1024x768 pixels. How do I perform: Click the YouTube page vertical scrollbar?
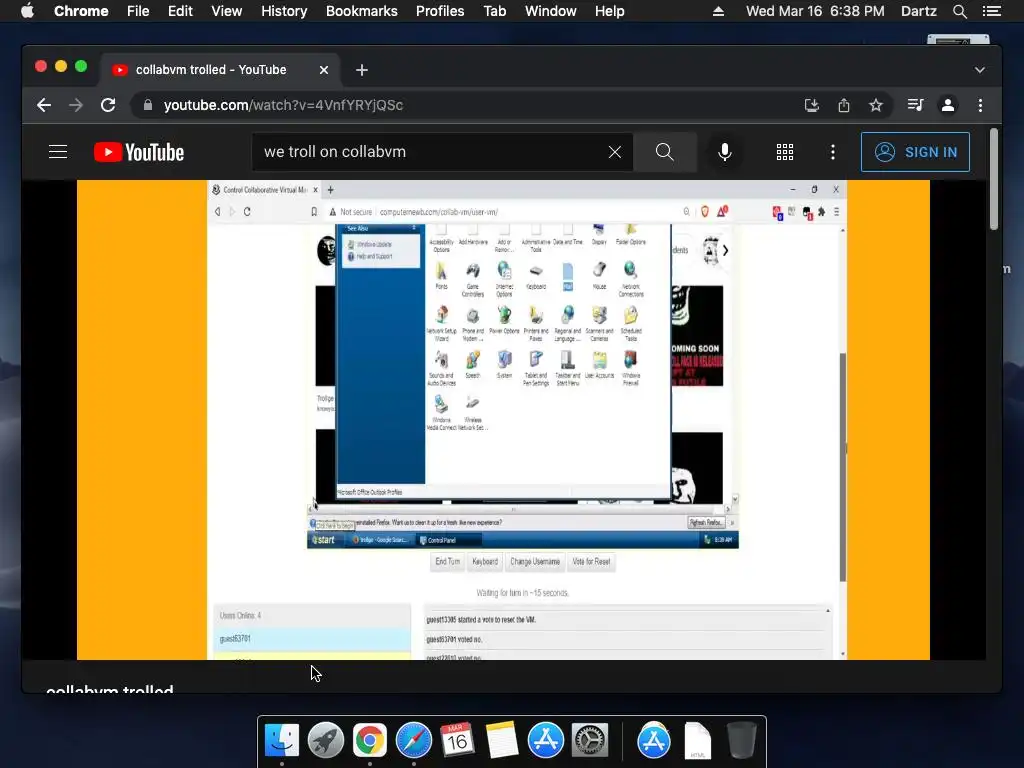point(993,180)
